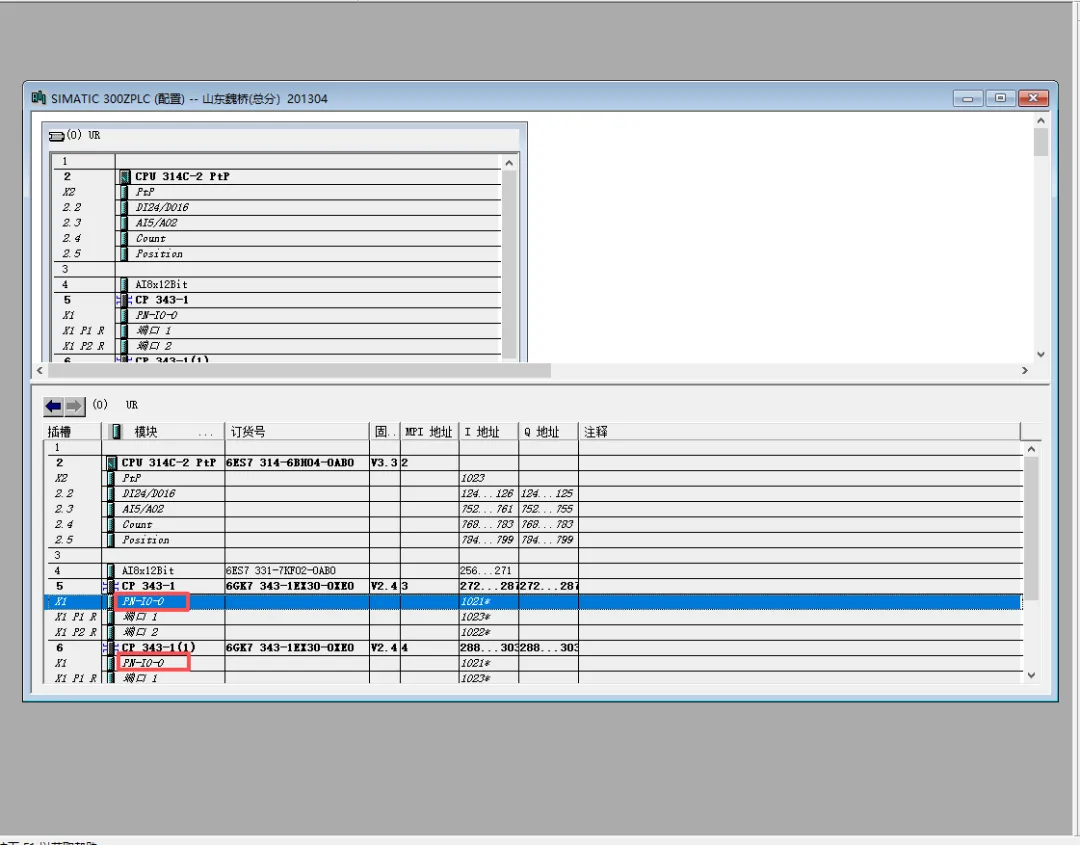
Task: Click the CPU 314C-2 PtP icon in upper rack view
Action: pos(125,176)
